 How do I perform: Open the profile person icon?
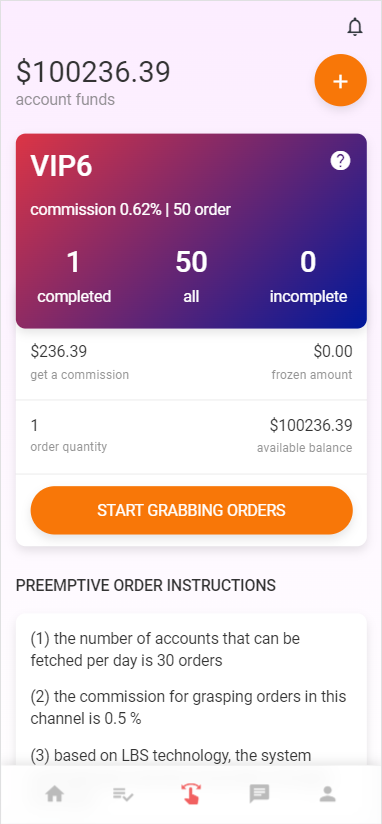click(x=328, y=794)
